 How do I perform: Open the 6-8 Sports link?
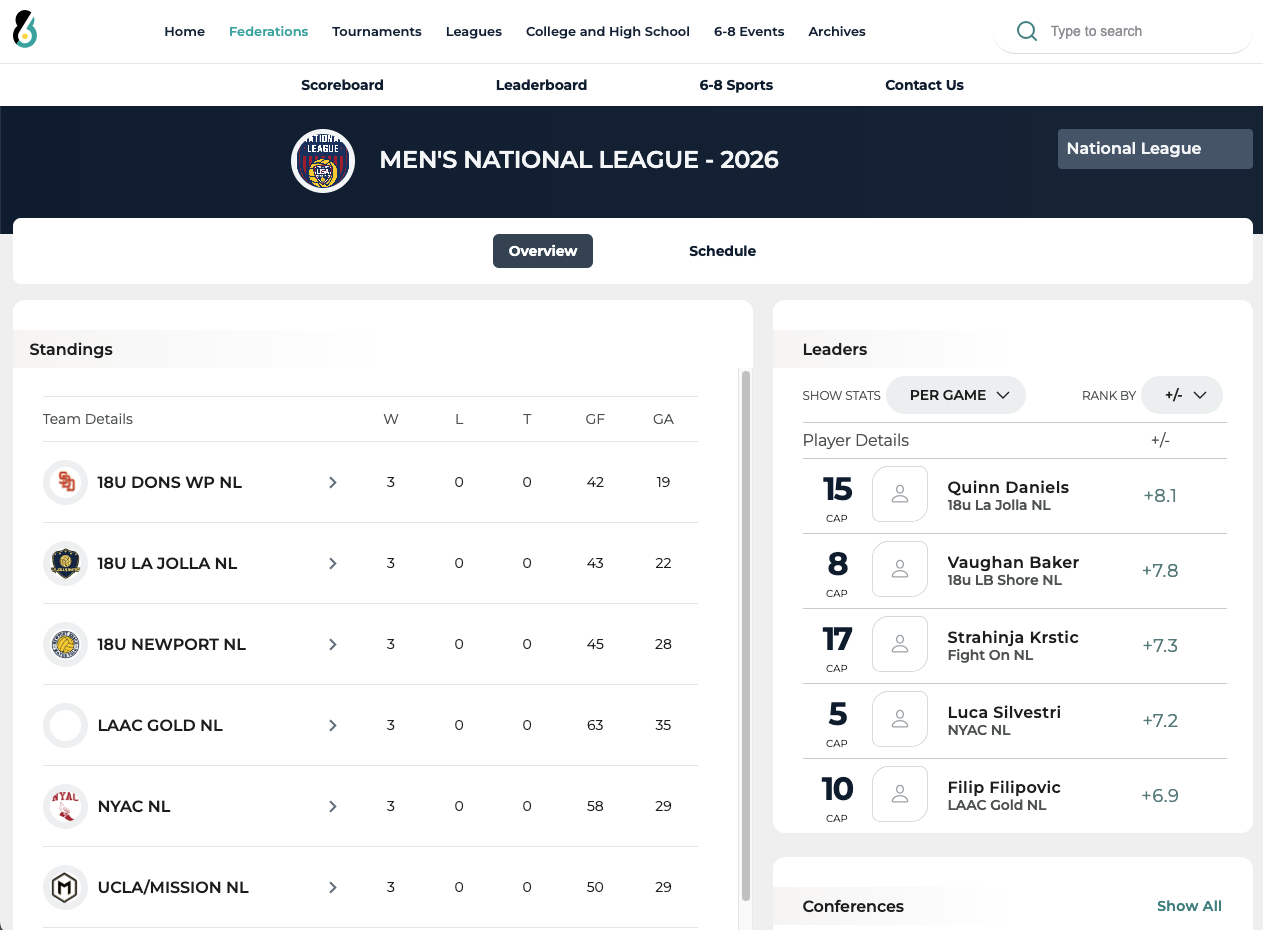point(736,85)
